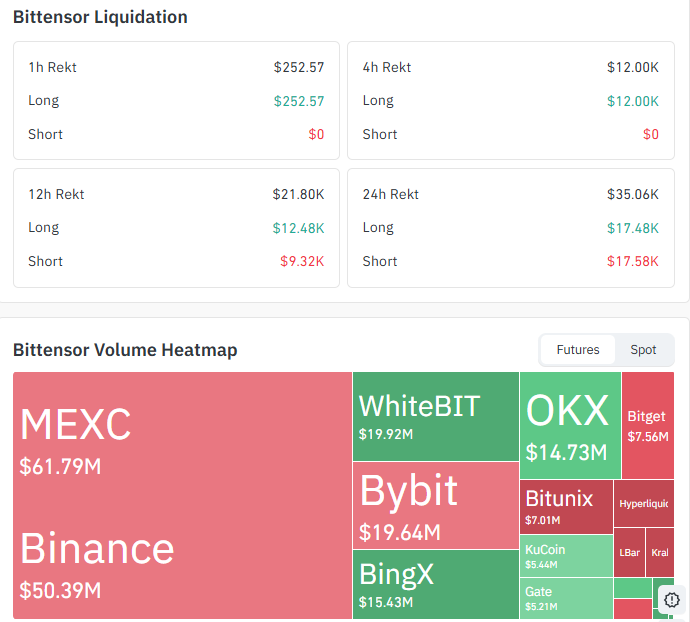Click the 1h Short value $0
The height and width of the screenshot is (622, 690).
(316, 134)
